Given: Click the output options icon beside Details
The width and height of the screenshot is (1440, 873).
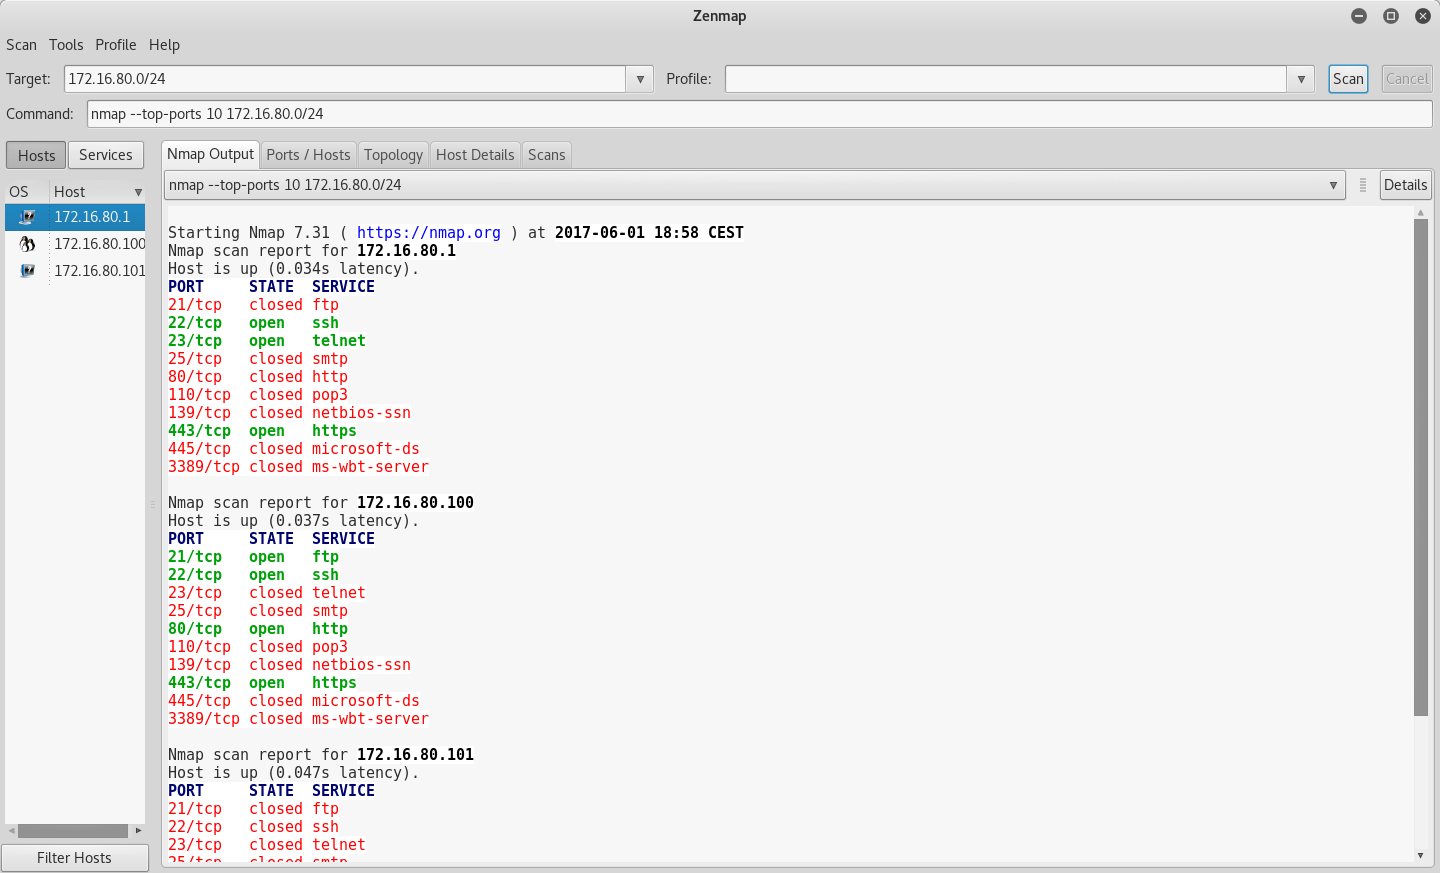Looking at the screenshot, I should point(1363,185).
